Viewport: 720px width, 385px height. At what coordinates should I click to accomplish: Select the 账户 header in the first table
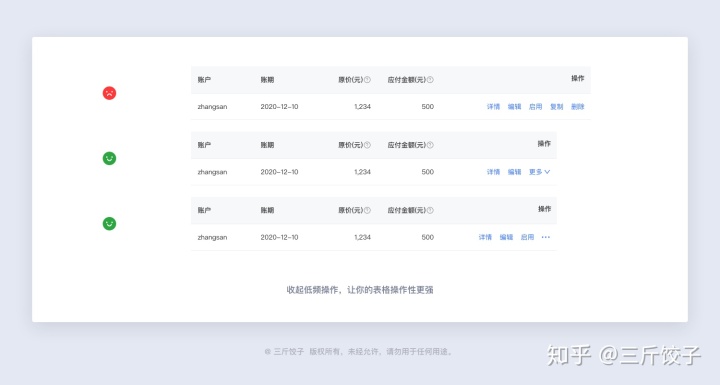click(204, 79)
